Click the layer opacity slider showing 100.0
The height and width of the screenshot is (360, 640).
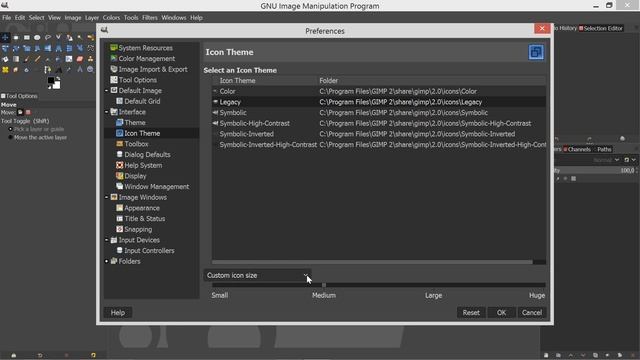point(596,170)
